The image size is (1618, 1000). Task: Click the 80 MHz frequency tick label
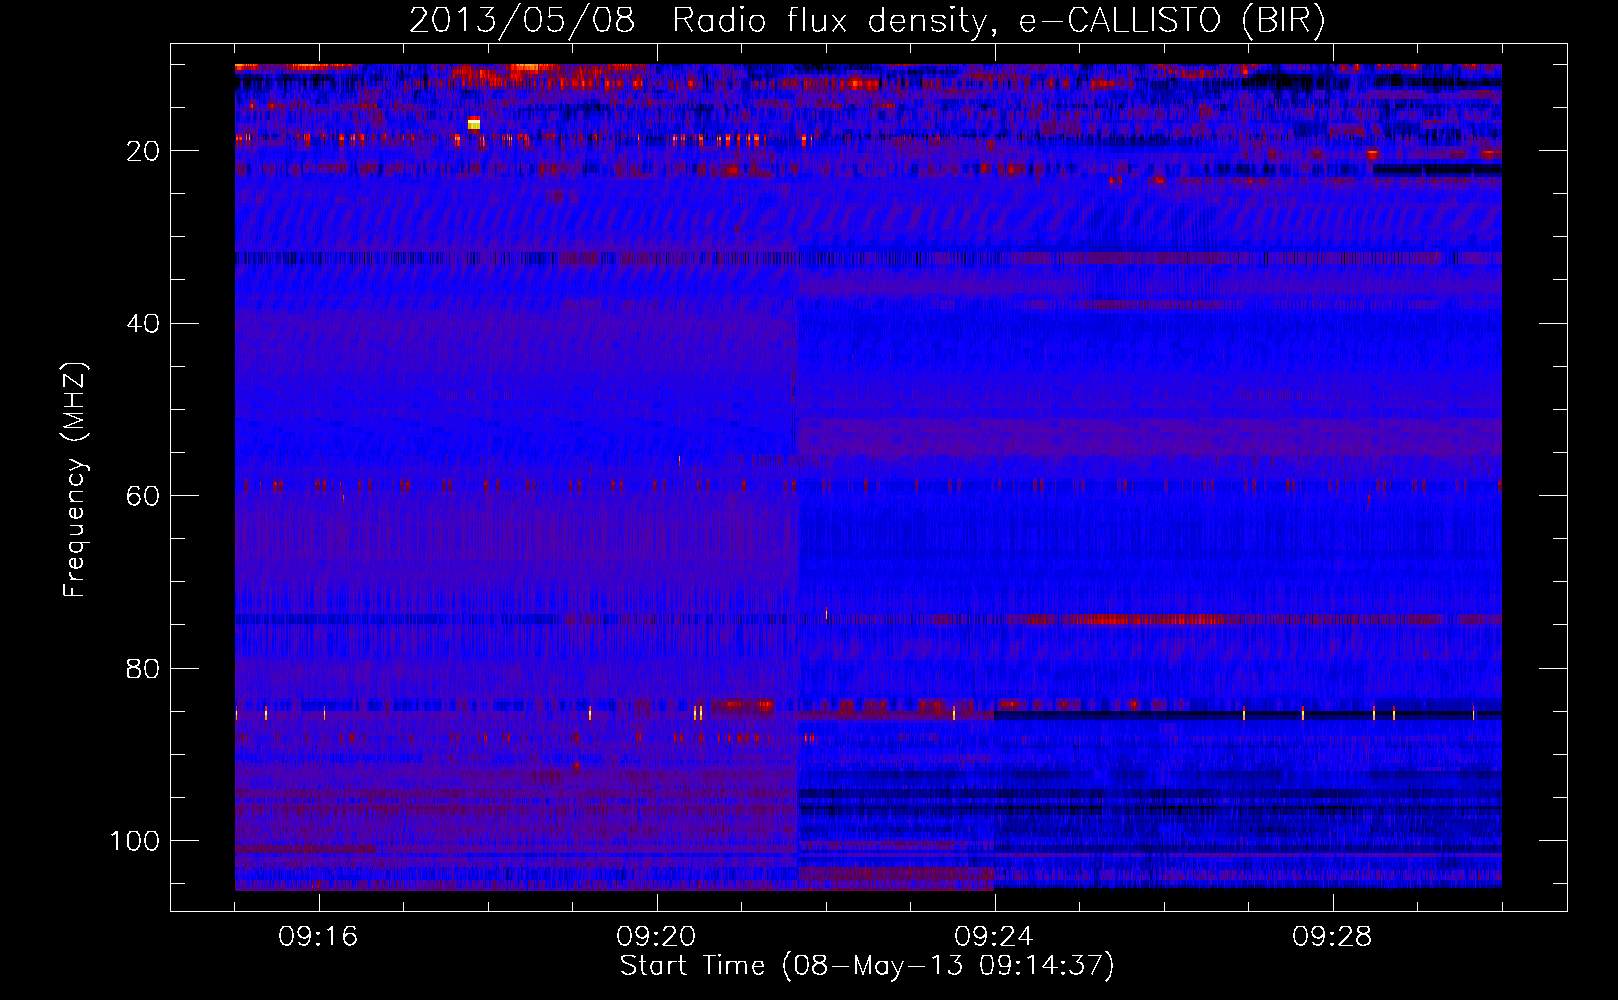coord(143,668)
